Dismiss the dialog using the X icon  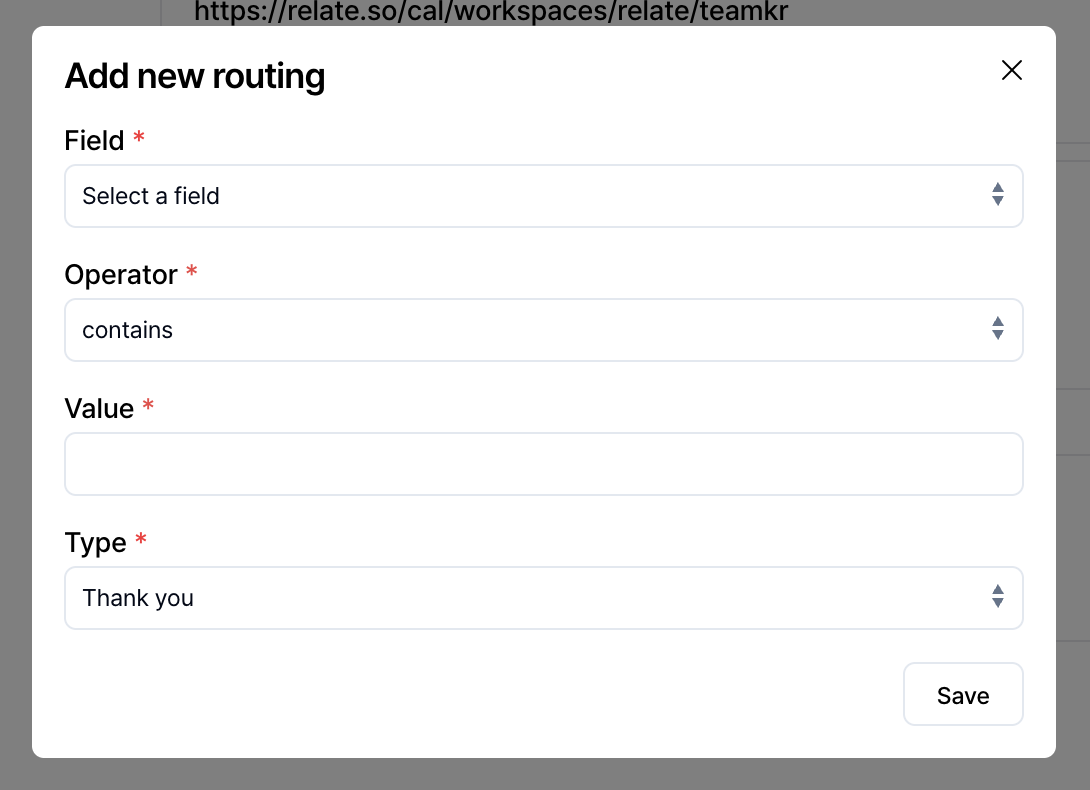click(x=1012, y=71)
